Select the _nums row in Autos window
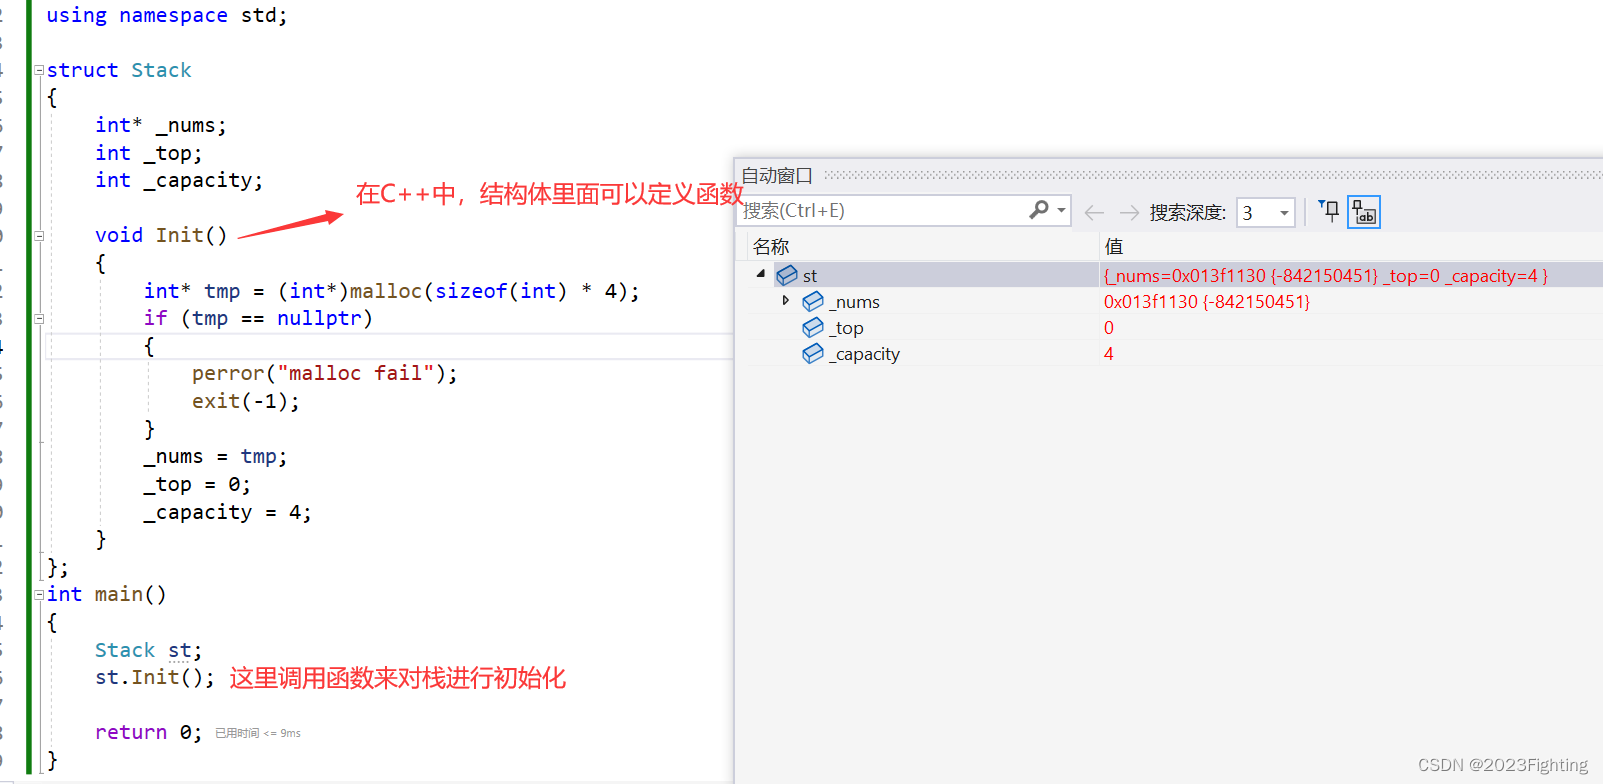 [1176, 301]
